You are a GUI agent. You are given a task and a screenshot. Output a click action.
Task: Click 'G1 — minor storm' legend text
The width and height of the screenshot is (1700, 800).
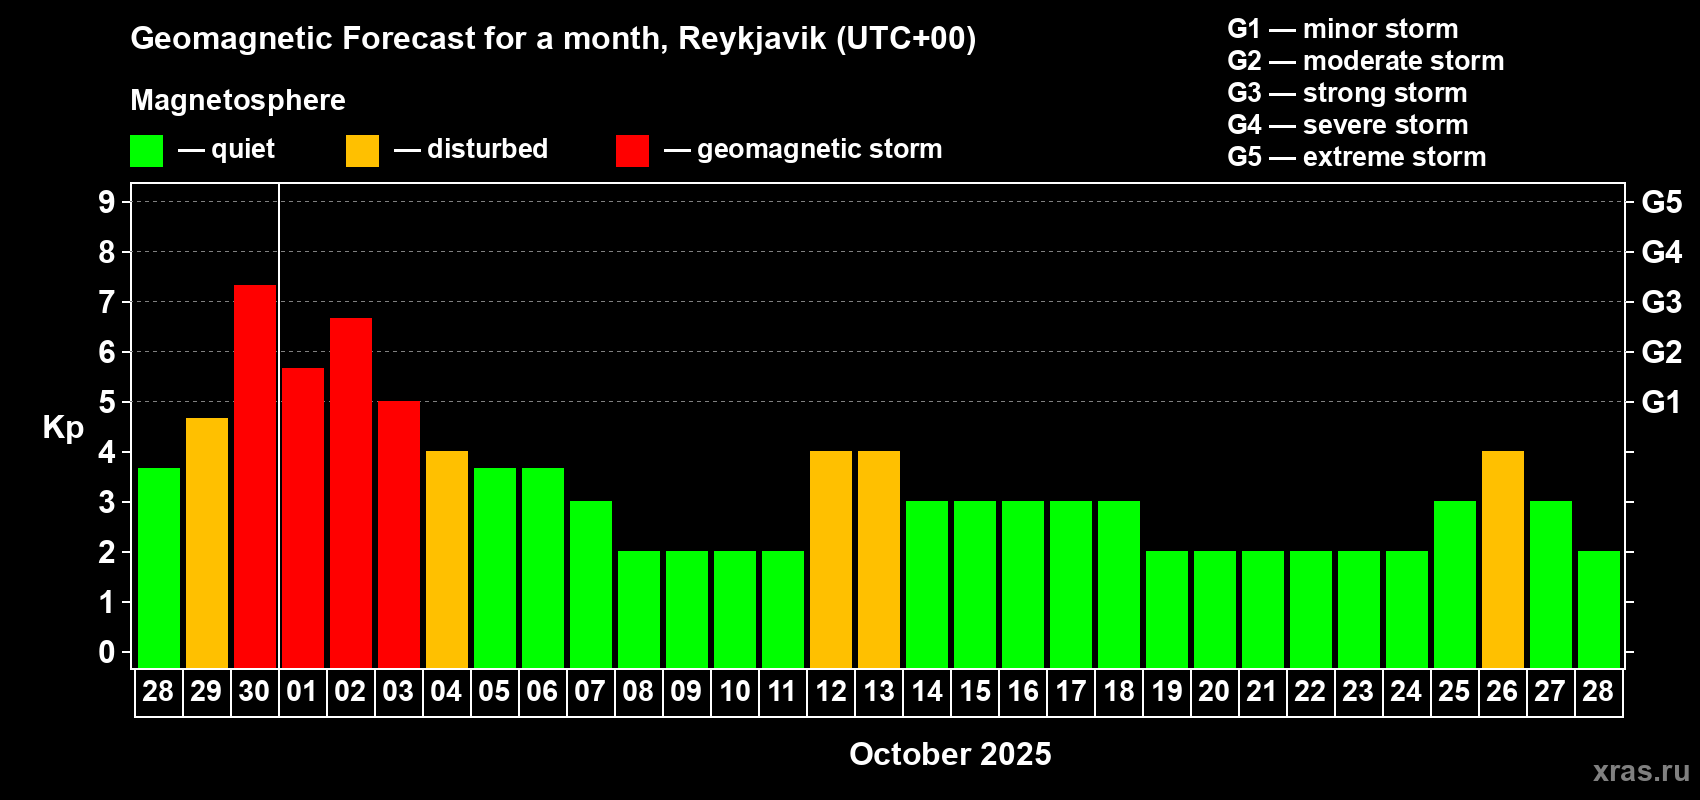pyautogui.click(x=1343, y=29)
